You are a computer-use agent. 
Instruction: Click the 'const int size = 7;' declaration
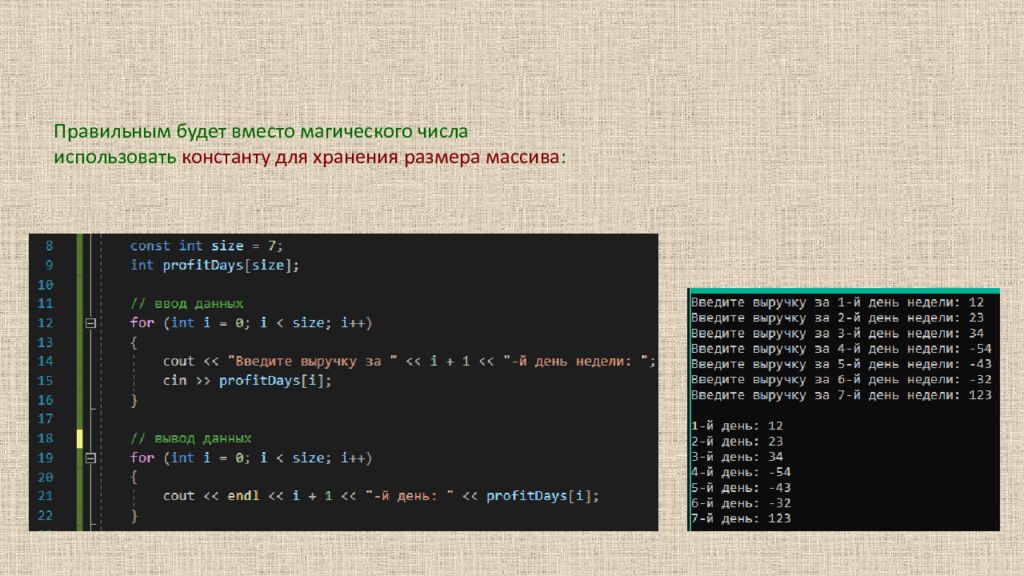click(x=213, y=246)
